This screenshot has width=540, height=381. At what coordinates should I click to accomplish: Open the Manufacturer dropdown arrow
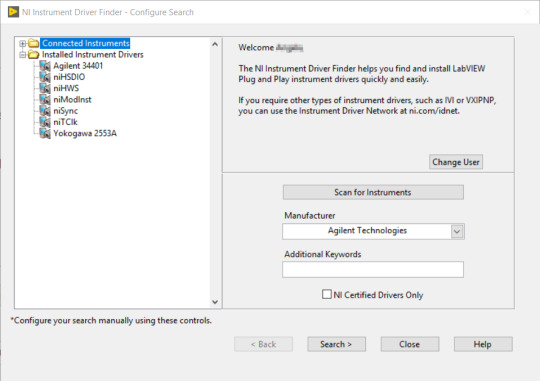(457, 231)
